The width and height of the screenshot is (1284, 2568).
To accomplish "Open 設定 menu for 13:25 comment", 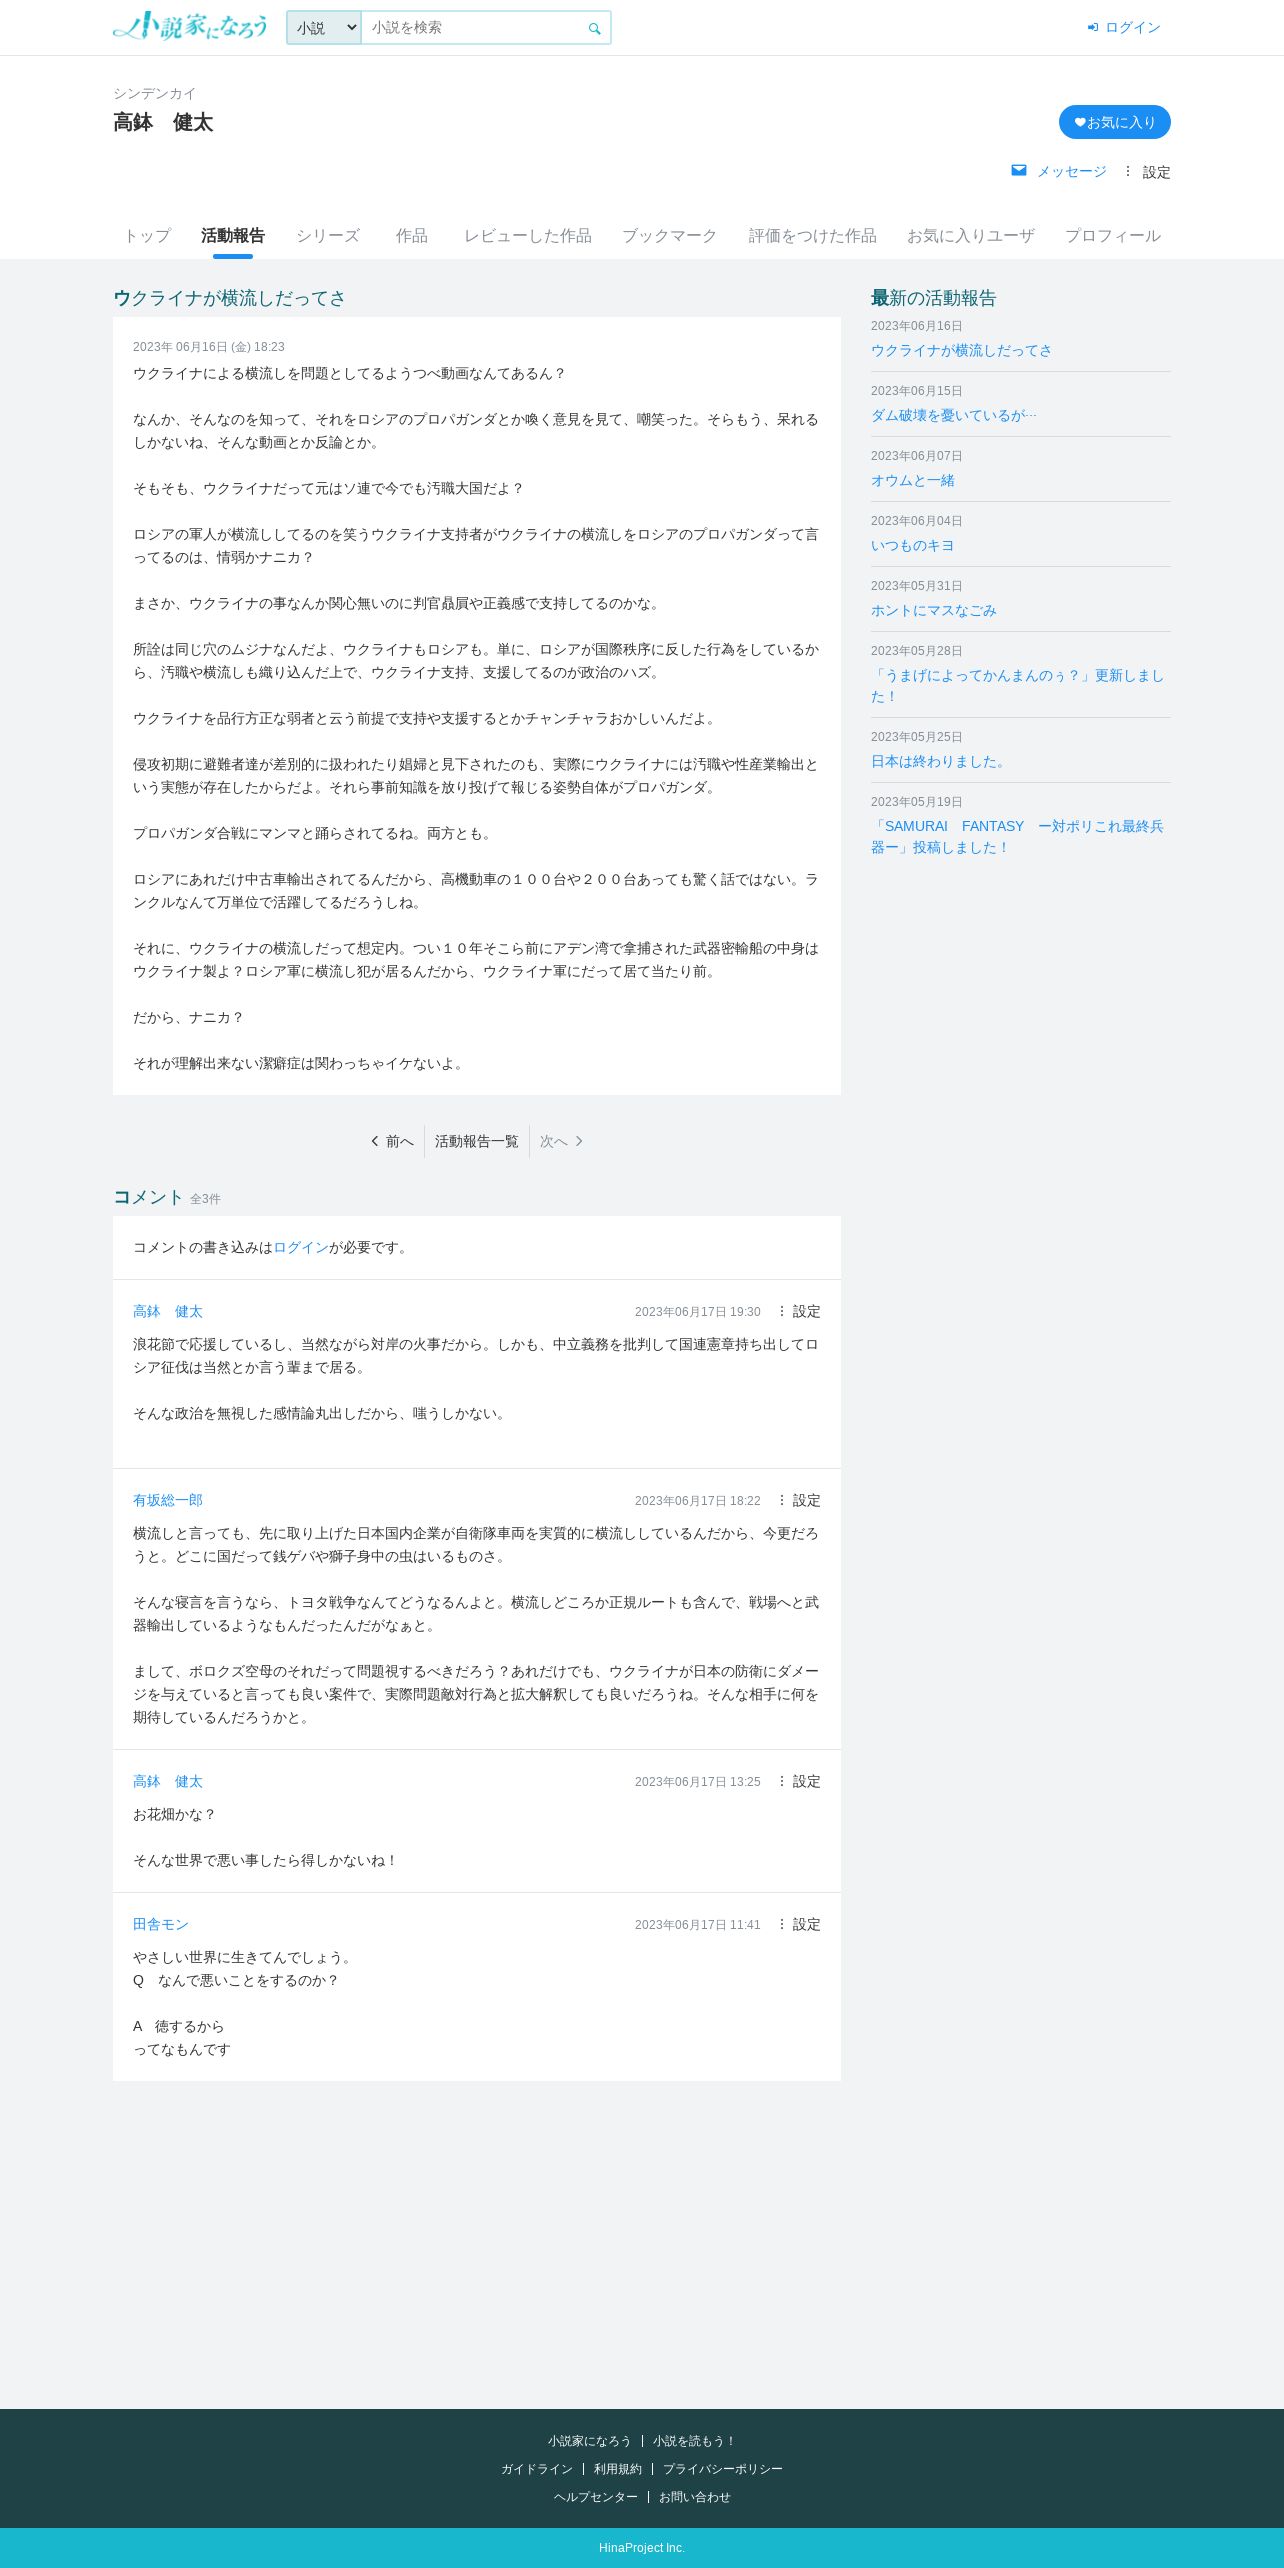I will (x=798, y=1781).
